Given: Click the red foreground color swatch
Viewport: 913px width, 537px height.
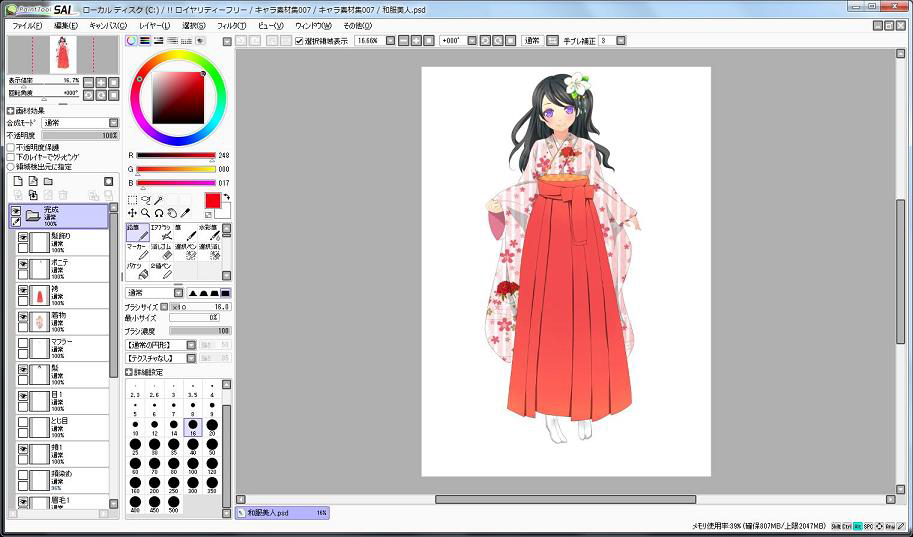Looking at the screenshot, I should [x=212, y=200].
